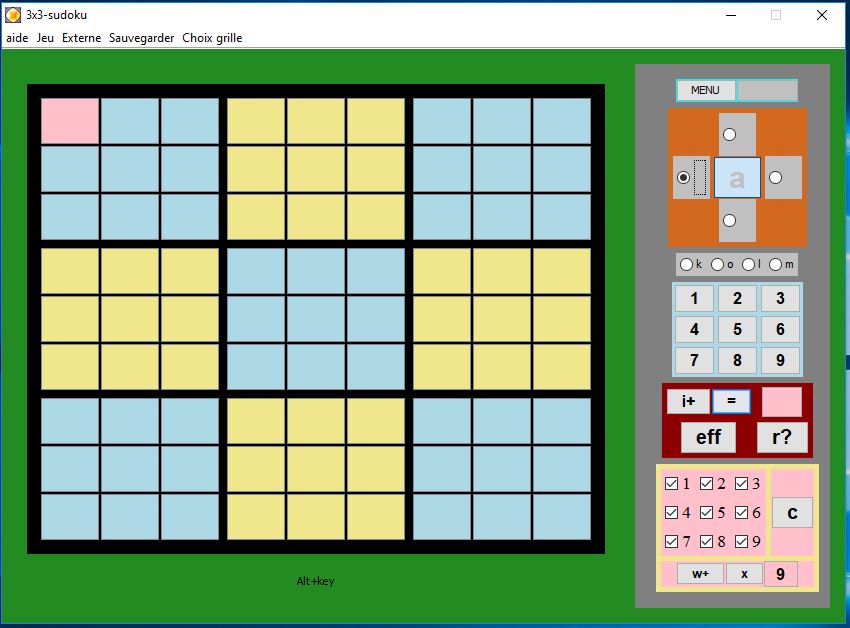Screen dimensions: 850x628
Task: Click the central a cell of the navigation pad
Action: click(735, 176)
